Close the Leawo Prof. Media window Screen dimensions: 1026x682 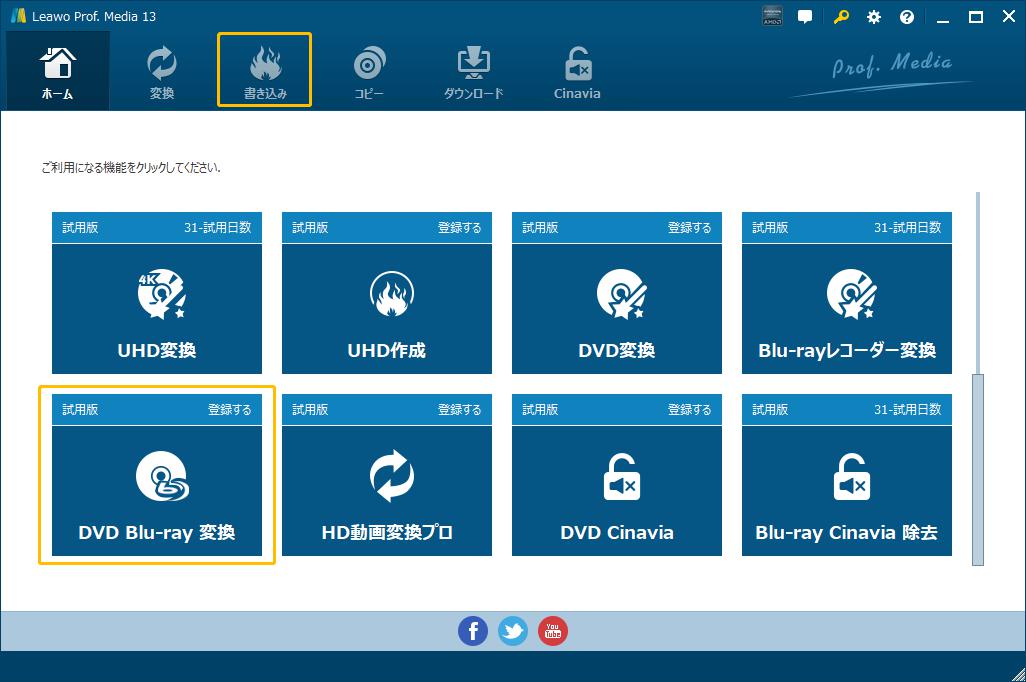1009,17
